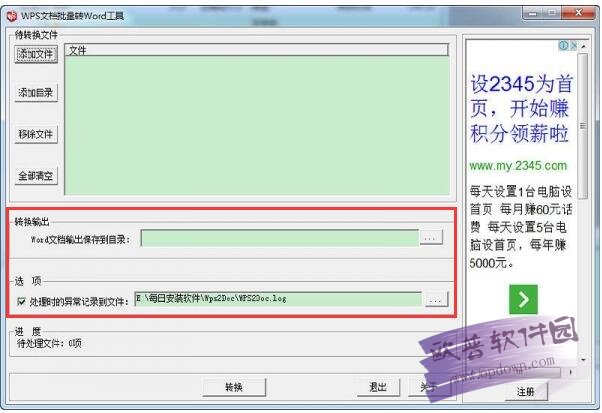Click the ad description paragraph text
Viewport: 602px width, 413px height.
(x=521, y=227)
